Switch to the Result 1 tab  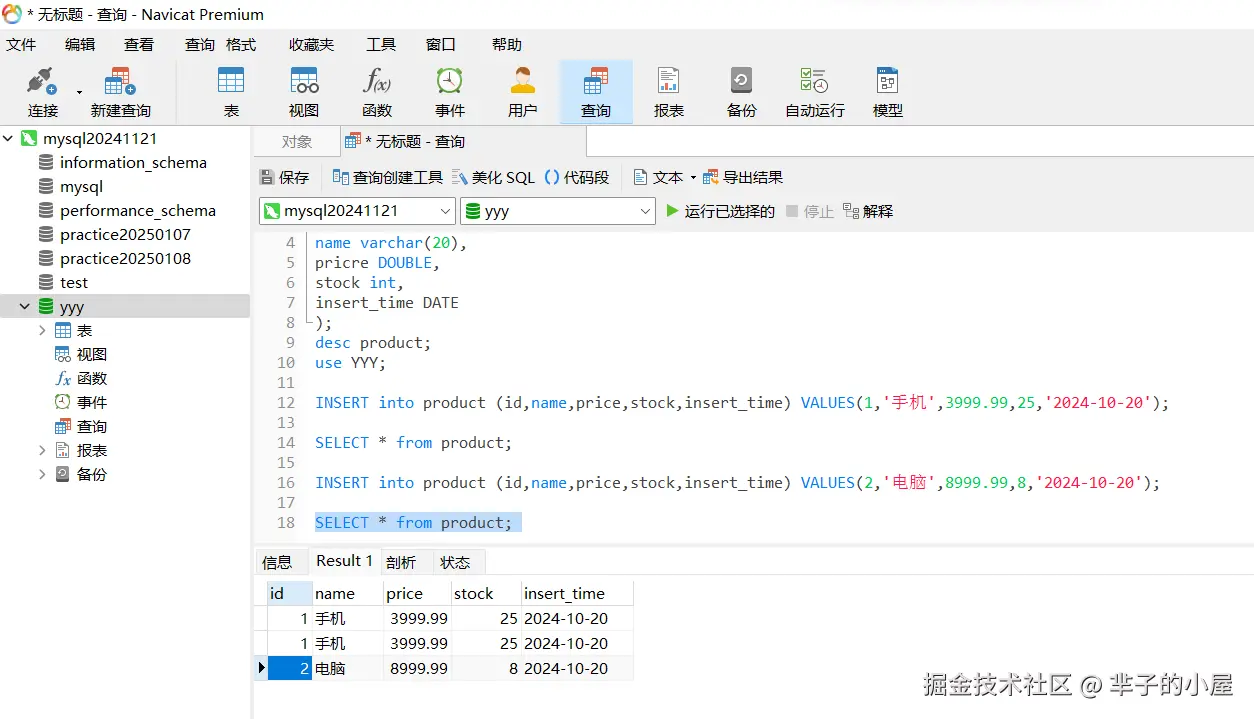(x=344, y=561)
